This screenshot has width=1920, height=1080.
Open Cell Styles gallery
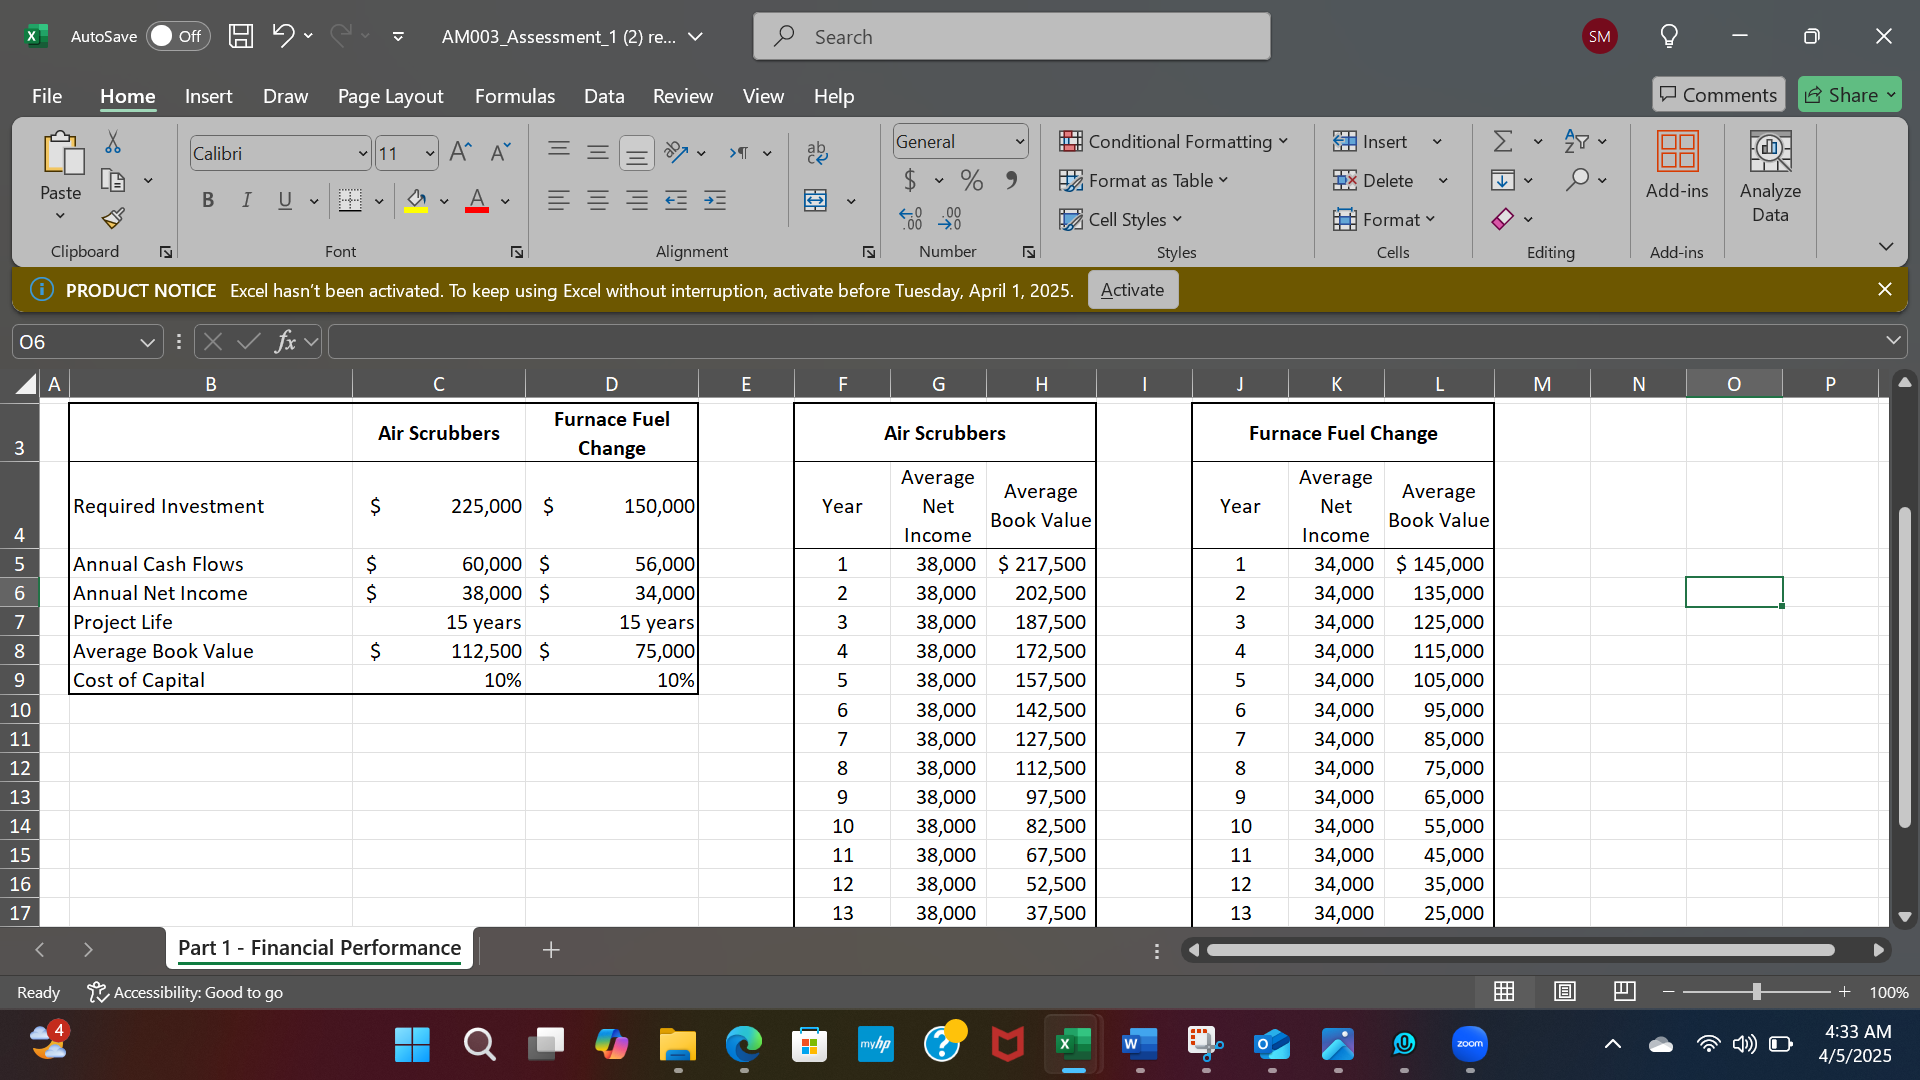pos(1121,219)
